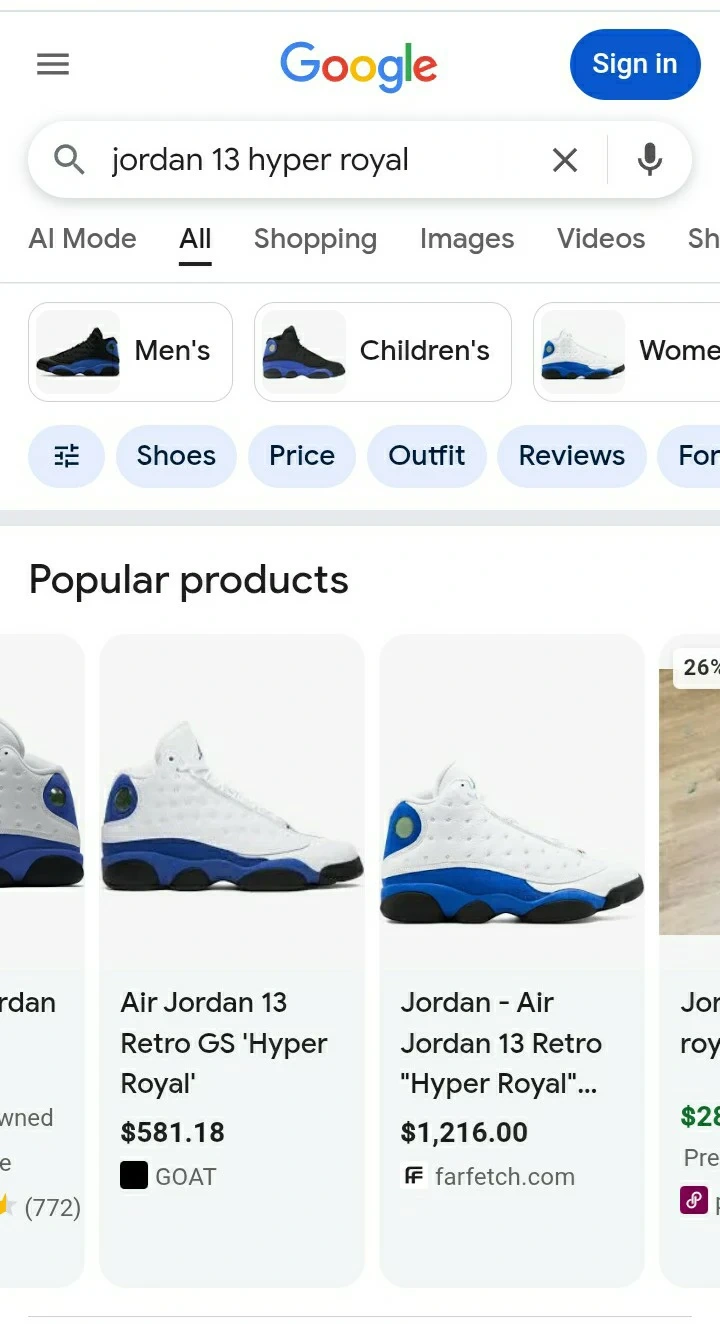720x1324 pixels.
Task: Click the farfetch.com seller logo
Action: point(414,1176)
